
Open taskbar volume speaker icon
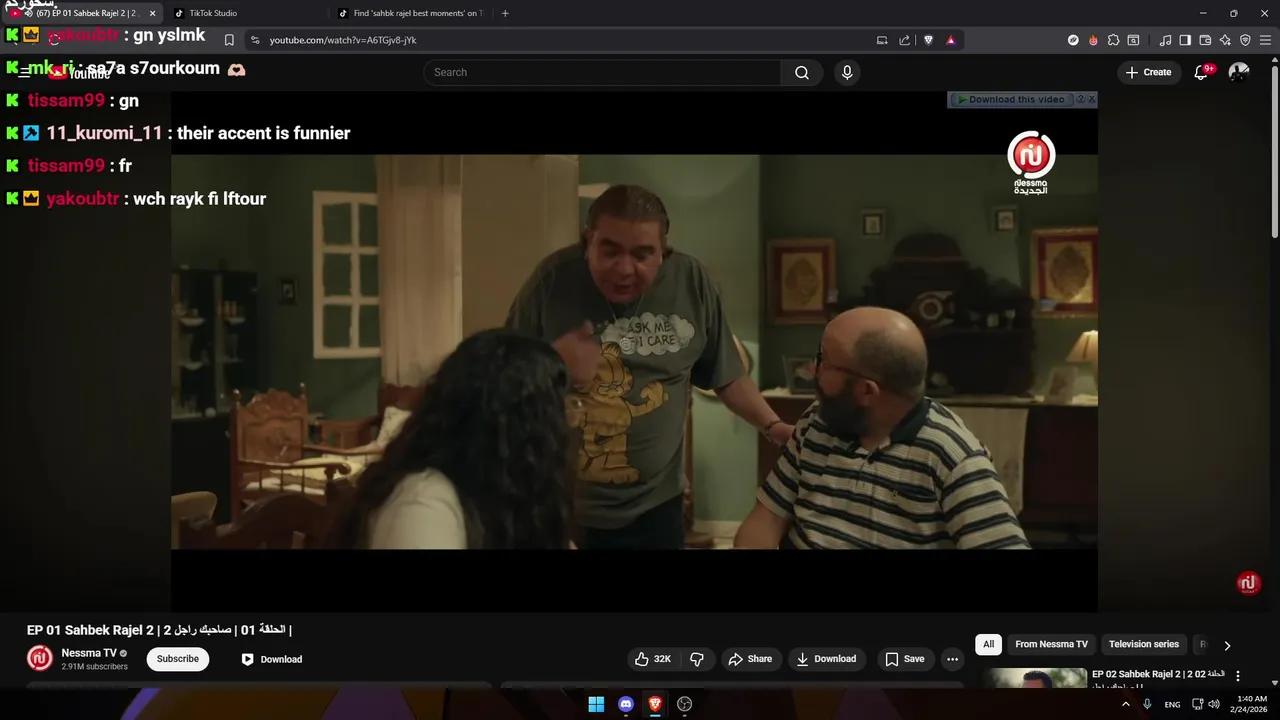point(1214,704)
